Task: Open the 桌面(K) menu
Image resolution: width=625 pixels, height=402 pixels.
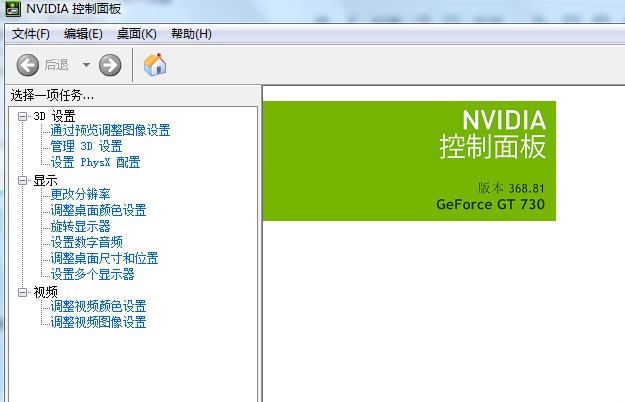Action: [x=137, y=34]
